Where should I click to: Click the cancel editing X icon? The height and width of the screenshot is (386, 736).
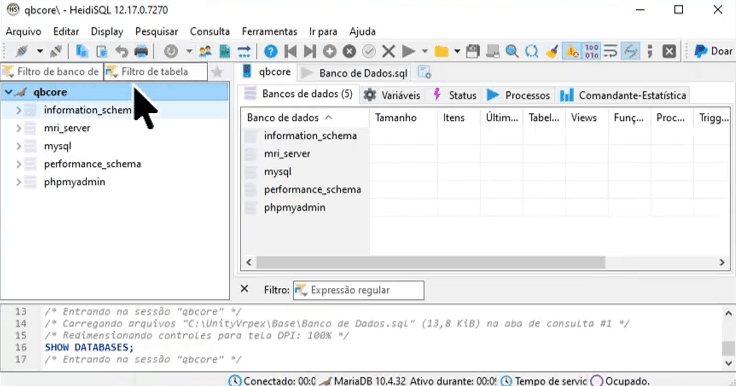[389, 51]
